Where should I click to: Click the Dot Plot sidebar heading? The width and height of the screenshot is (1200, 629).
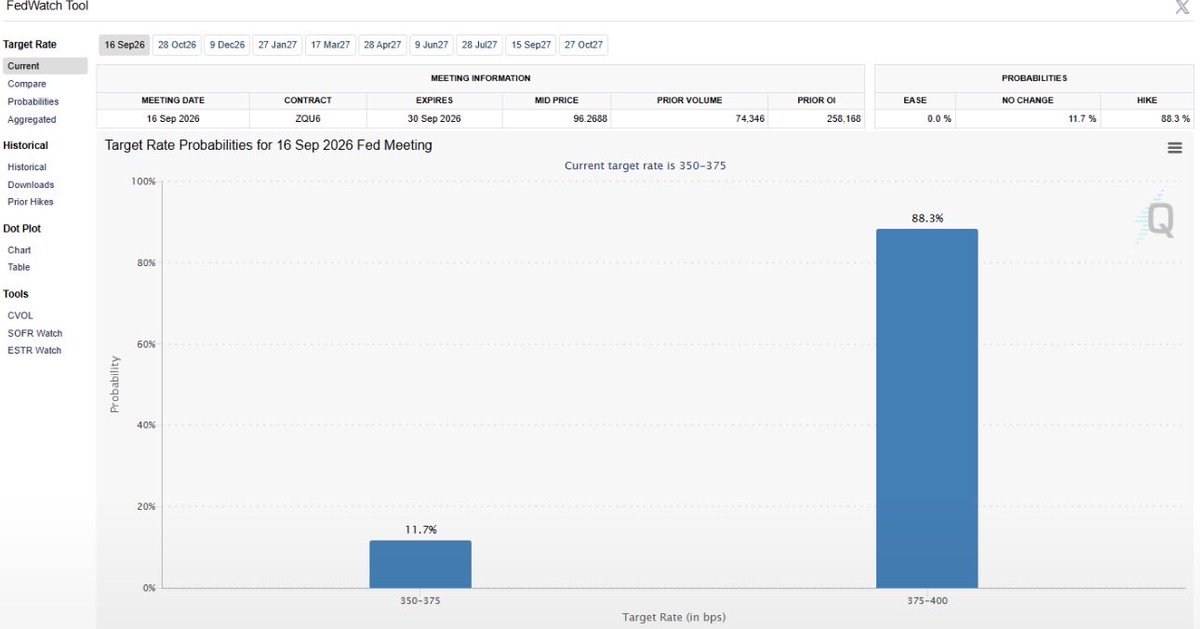point(22,228)
